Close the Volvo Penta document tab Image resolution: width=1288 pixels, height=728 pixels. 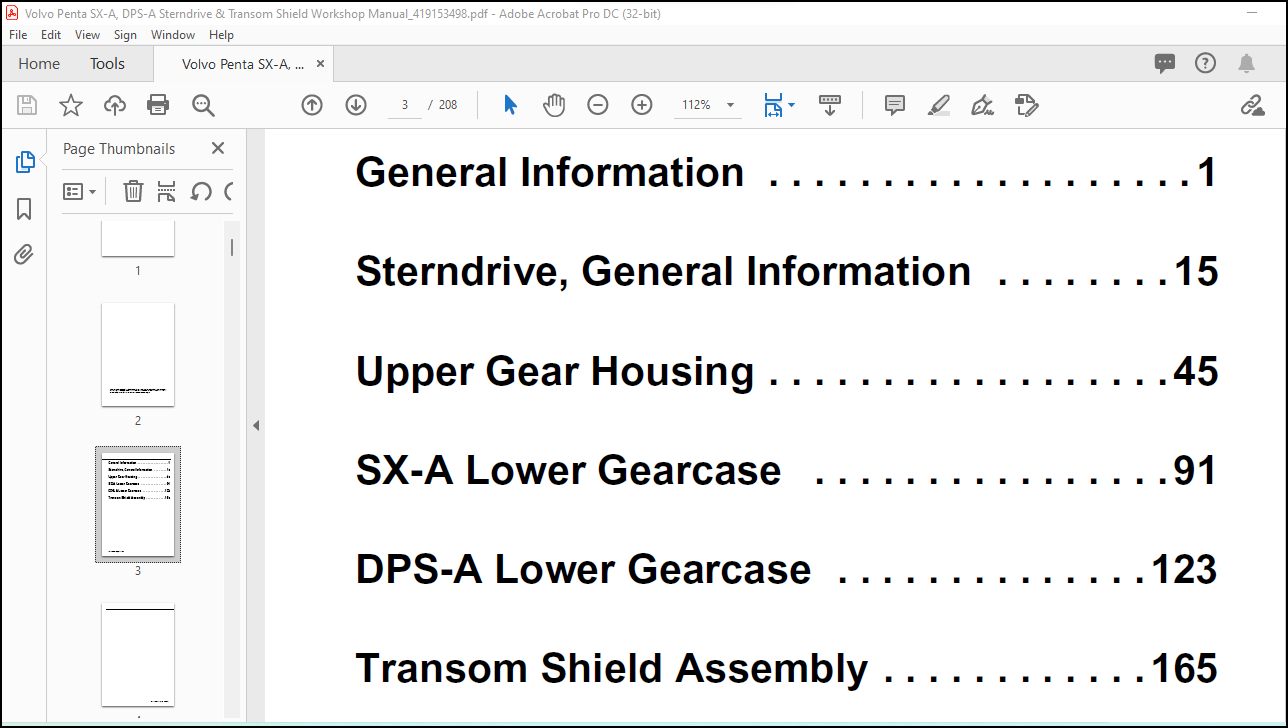pyautogui.click(x=320, y=64)
